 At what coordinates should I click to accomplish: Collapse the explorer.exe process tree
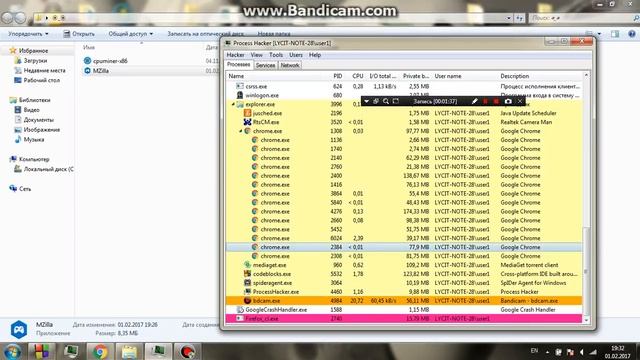pos(233,104)
